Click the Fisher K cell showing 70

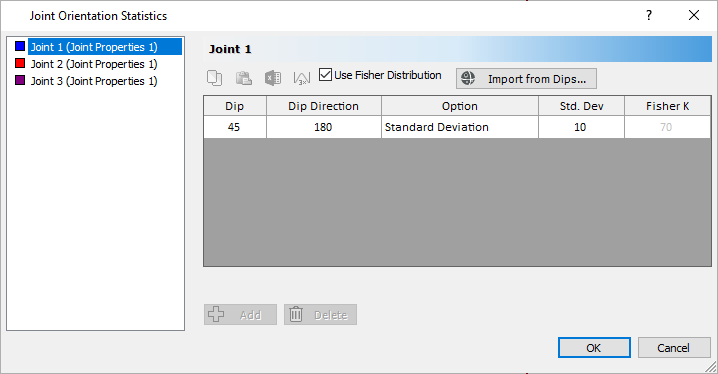click(667, 127)
